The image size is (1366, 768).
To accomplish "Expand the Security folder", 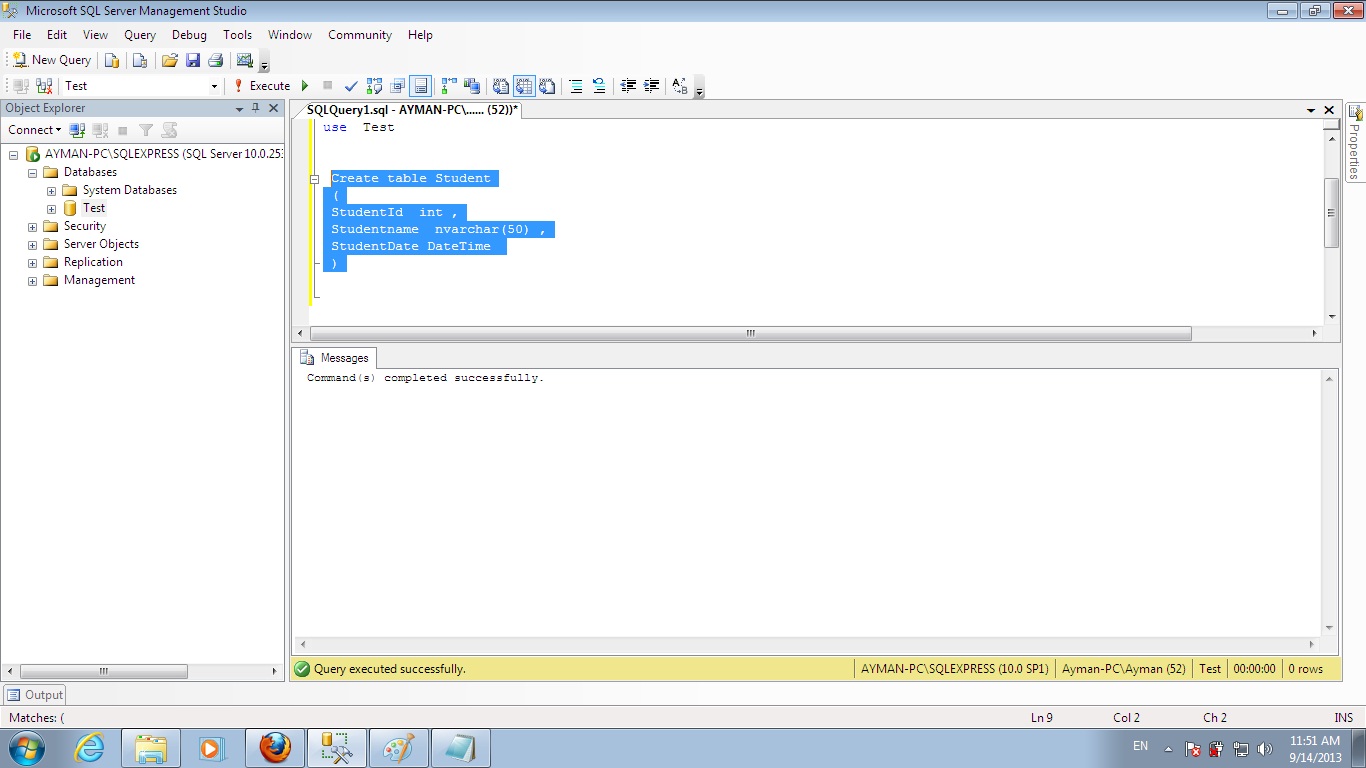I will click(33, 226).
